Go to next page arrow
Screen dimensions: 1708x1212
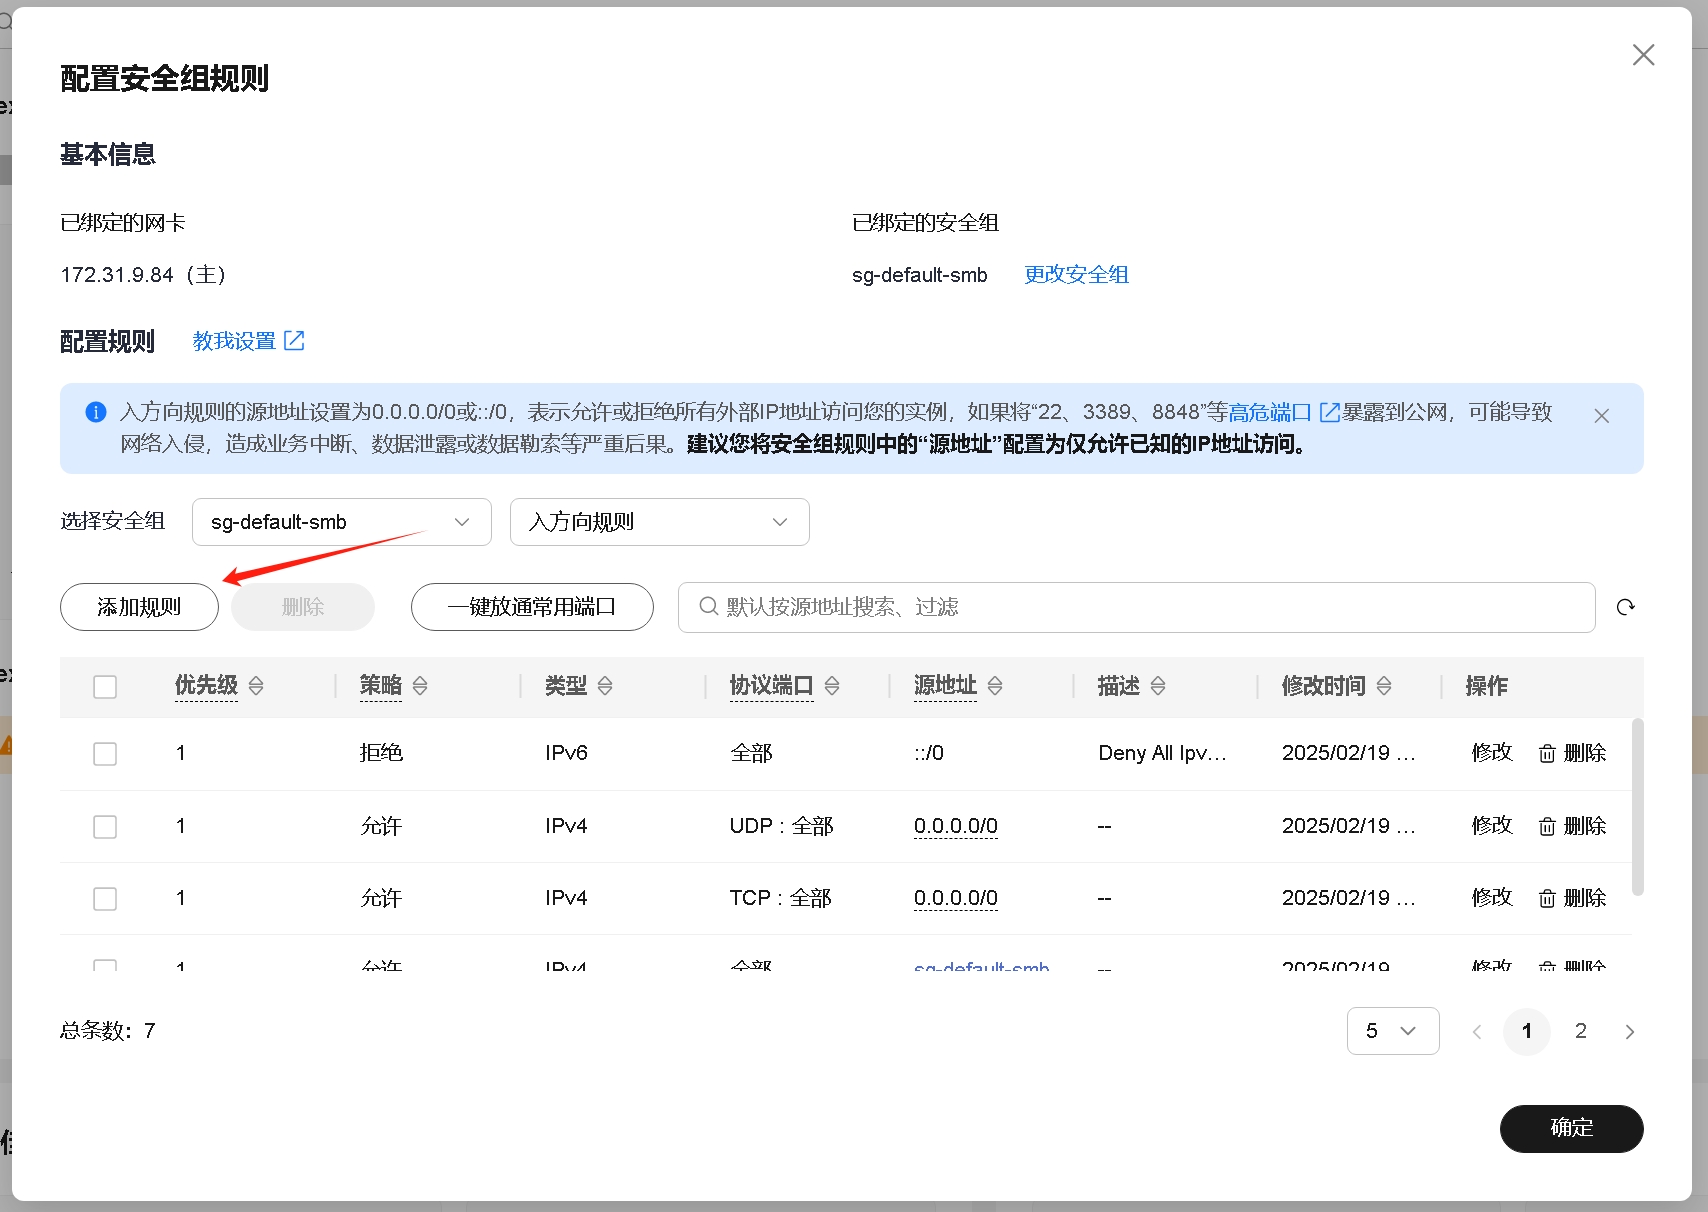pyautogui.click(x=1629, y=1031)
